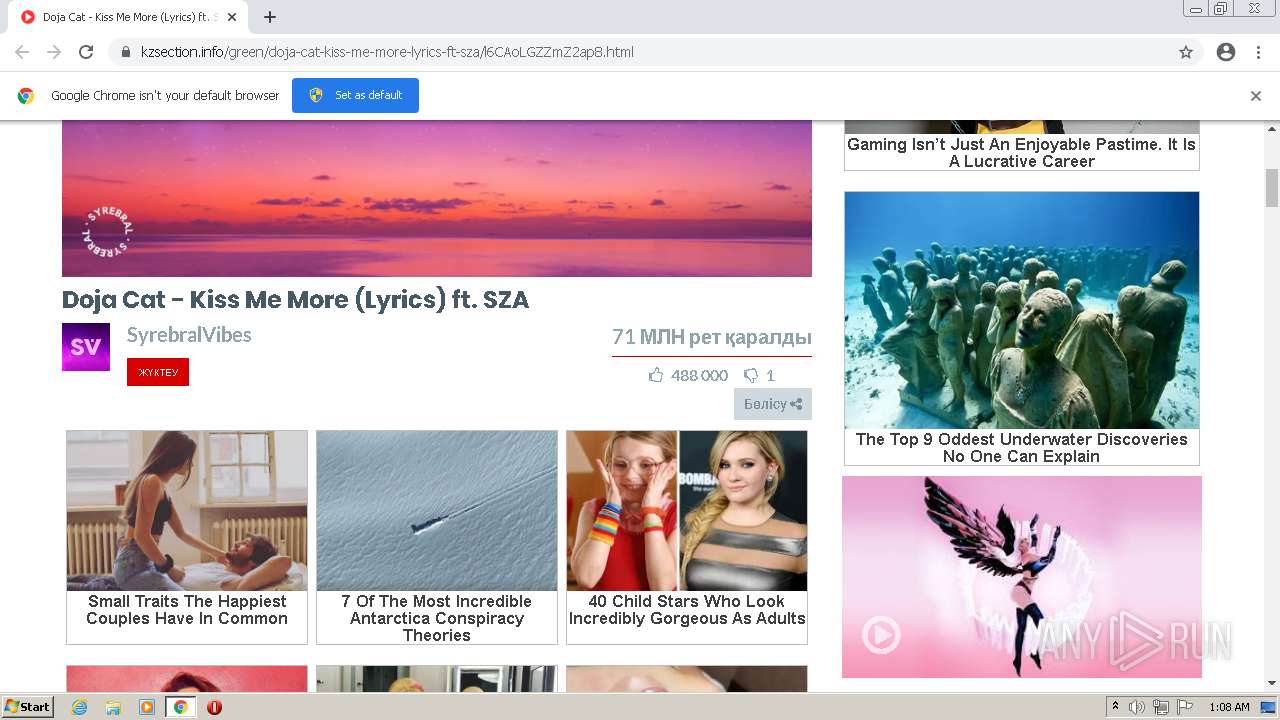The width and height of the screenshot is (1280, 720).
Task: Click the Chrome logo in notification bar
Action: (26, 96)
